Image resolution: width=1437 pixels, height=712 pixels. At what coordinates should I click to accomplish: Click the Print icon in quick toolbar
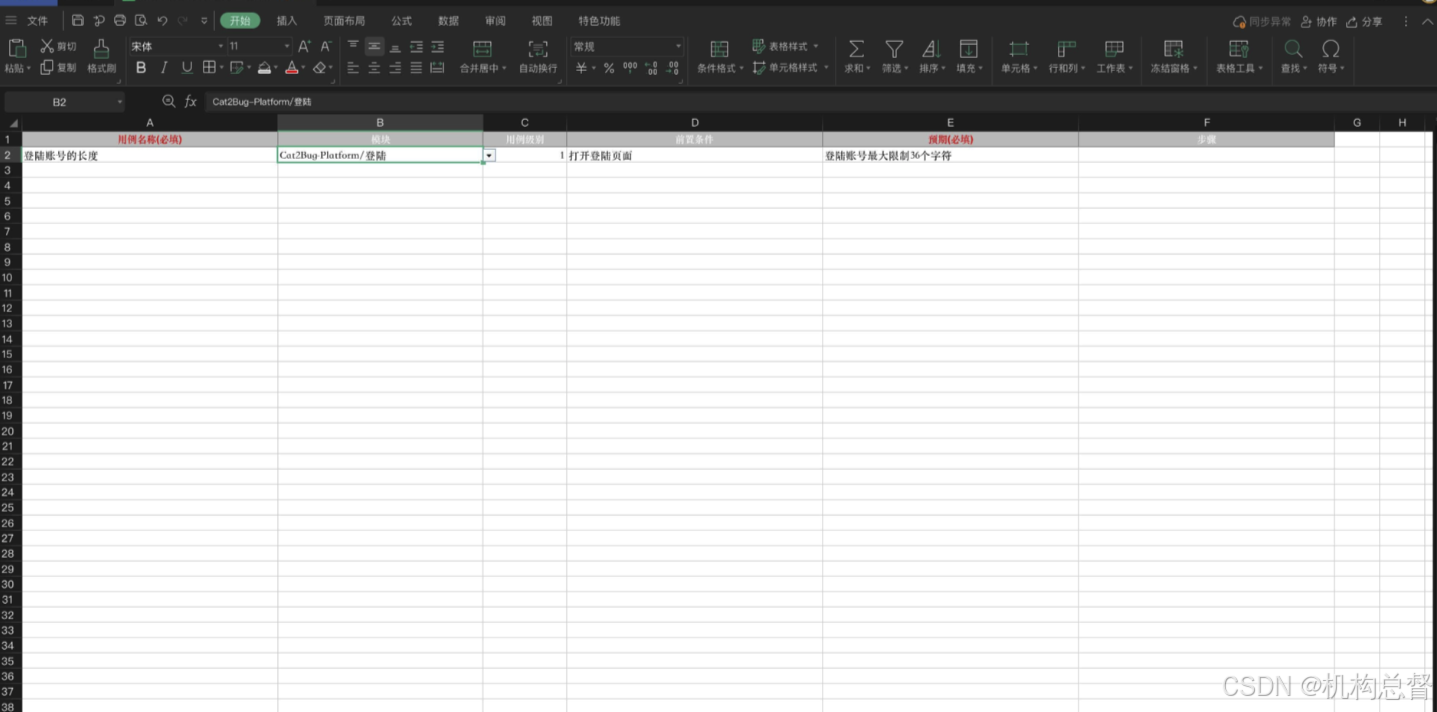[x=120, y=21]
